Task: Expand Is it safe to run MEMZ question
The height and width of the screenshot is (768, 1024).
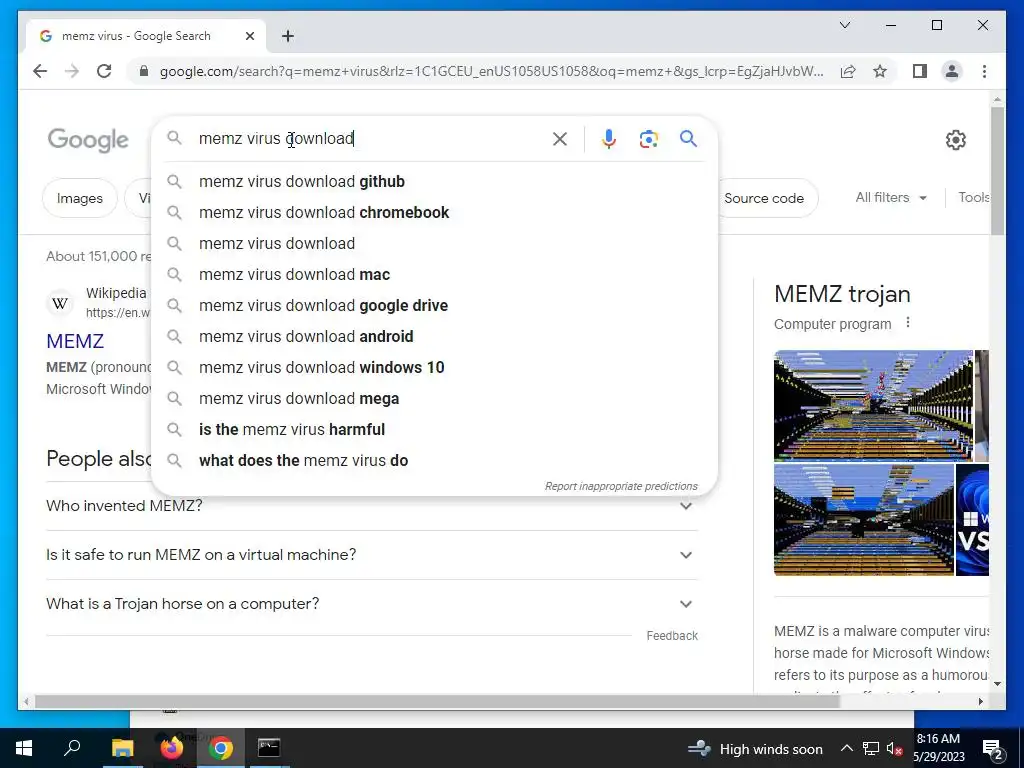Action: coord(372,554)
